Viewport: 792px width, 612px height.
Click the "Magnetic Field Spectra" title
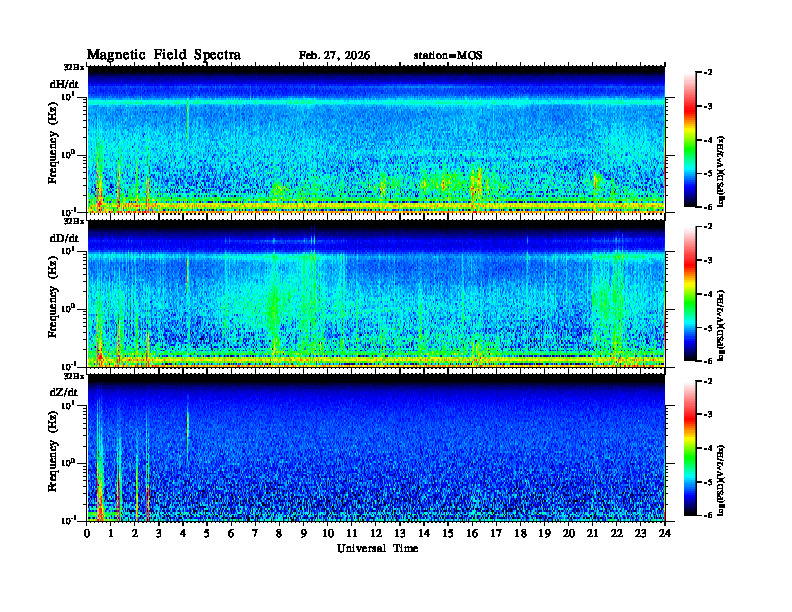click(164, 55)
